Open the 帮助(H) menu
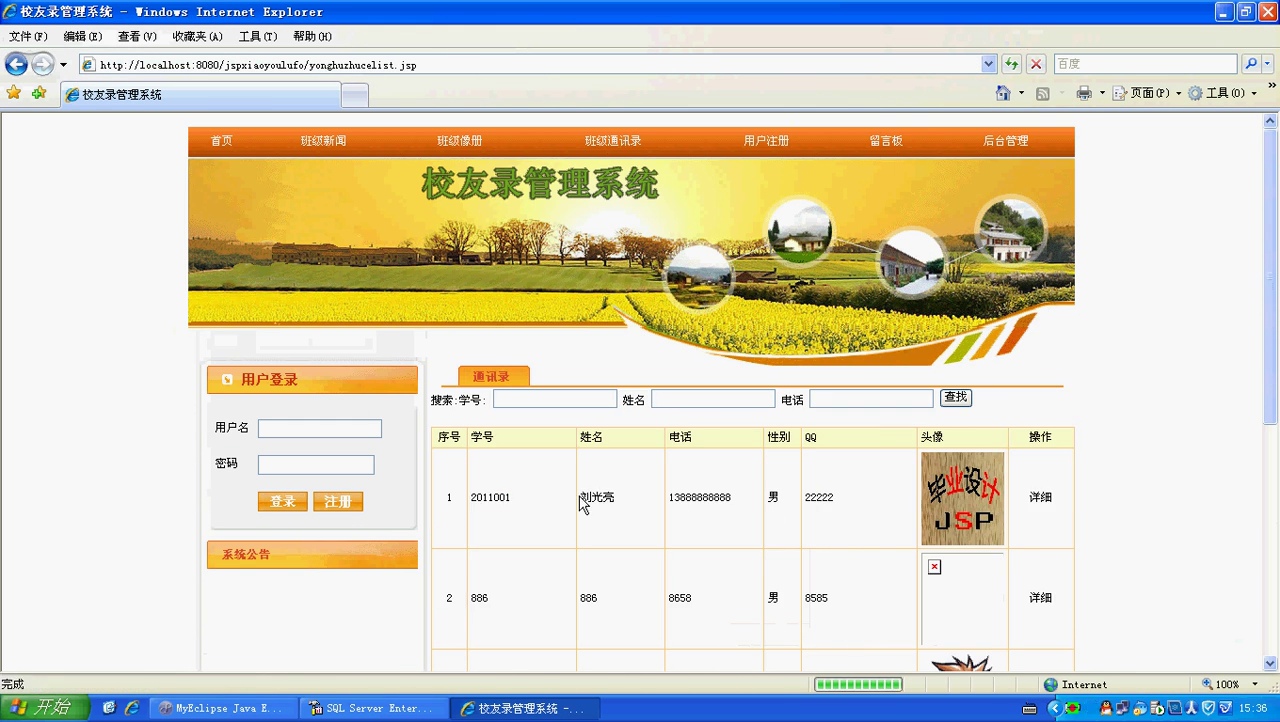The image size is (1280, 722). point(312,36)
